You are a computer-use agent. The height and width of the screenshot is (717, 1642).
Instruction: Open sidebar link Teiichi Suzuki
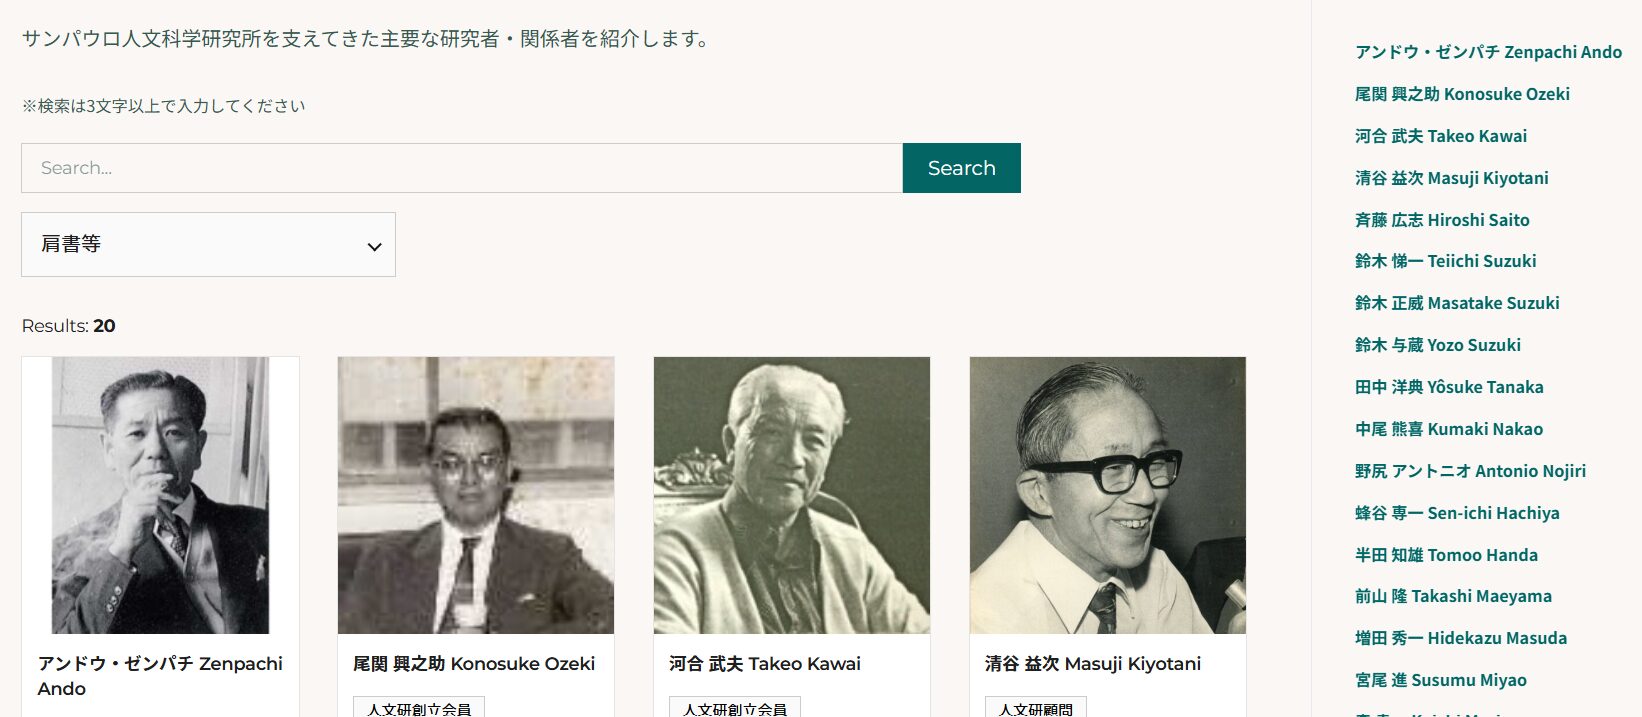1445,261
